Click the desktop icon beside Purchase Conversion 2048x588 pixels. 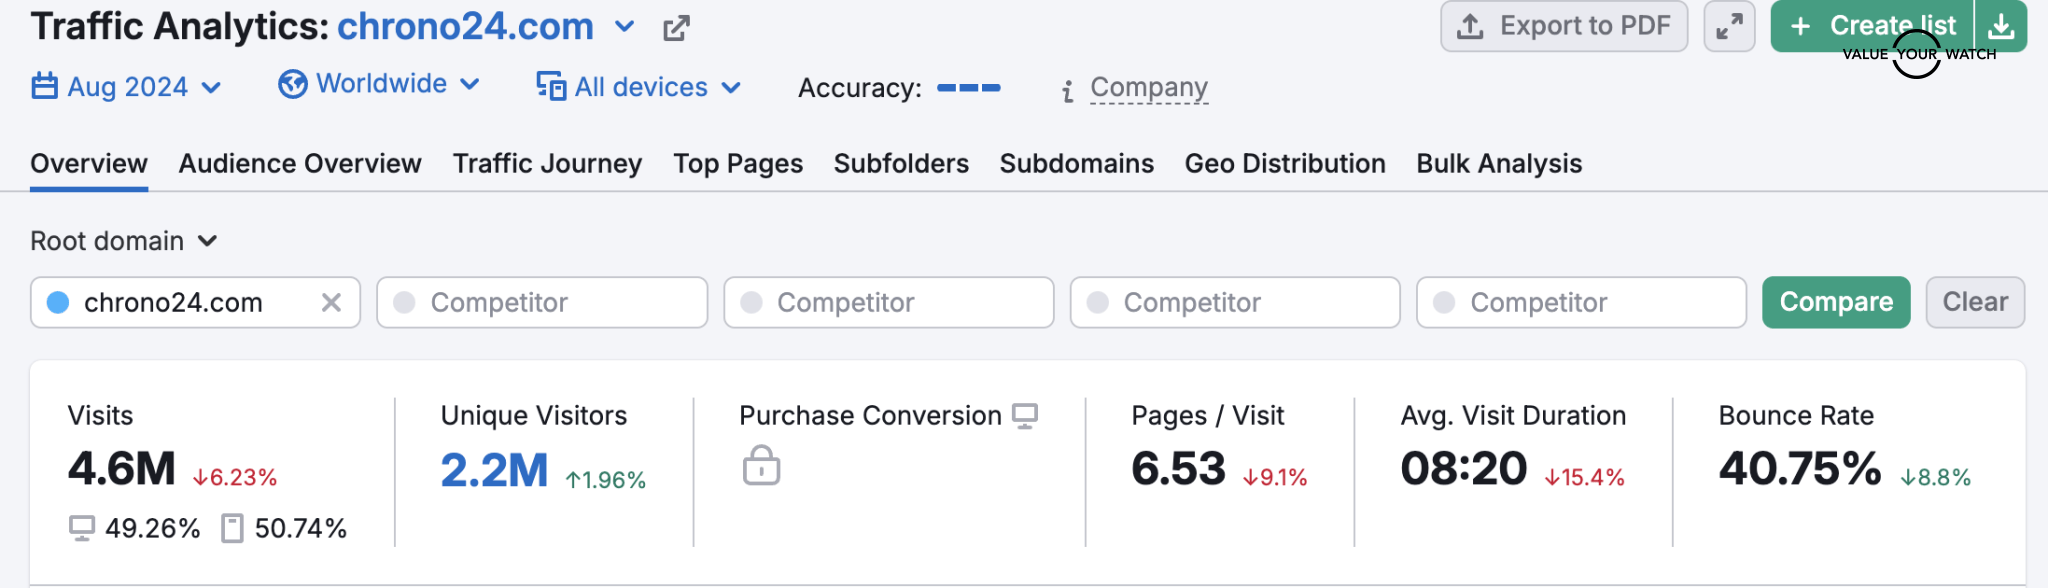(1025, 416)
